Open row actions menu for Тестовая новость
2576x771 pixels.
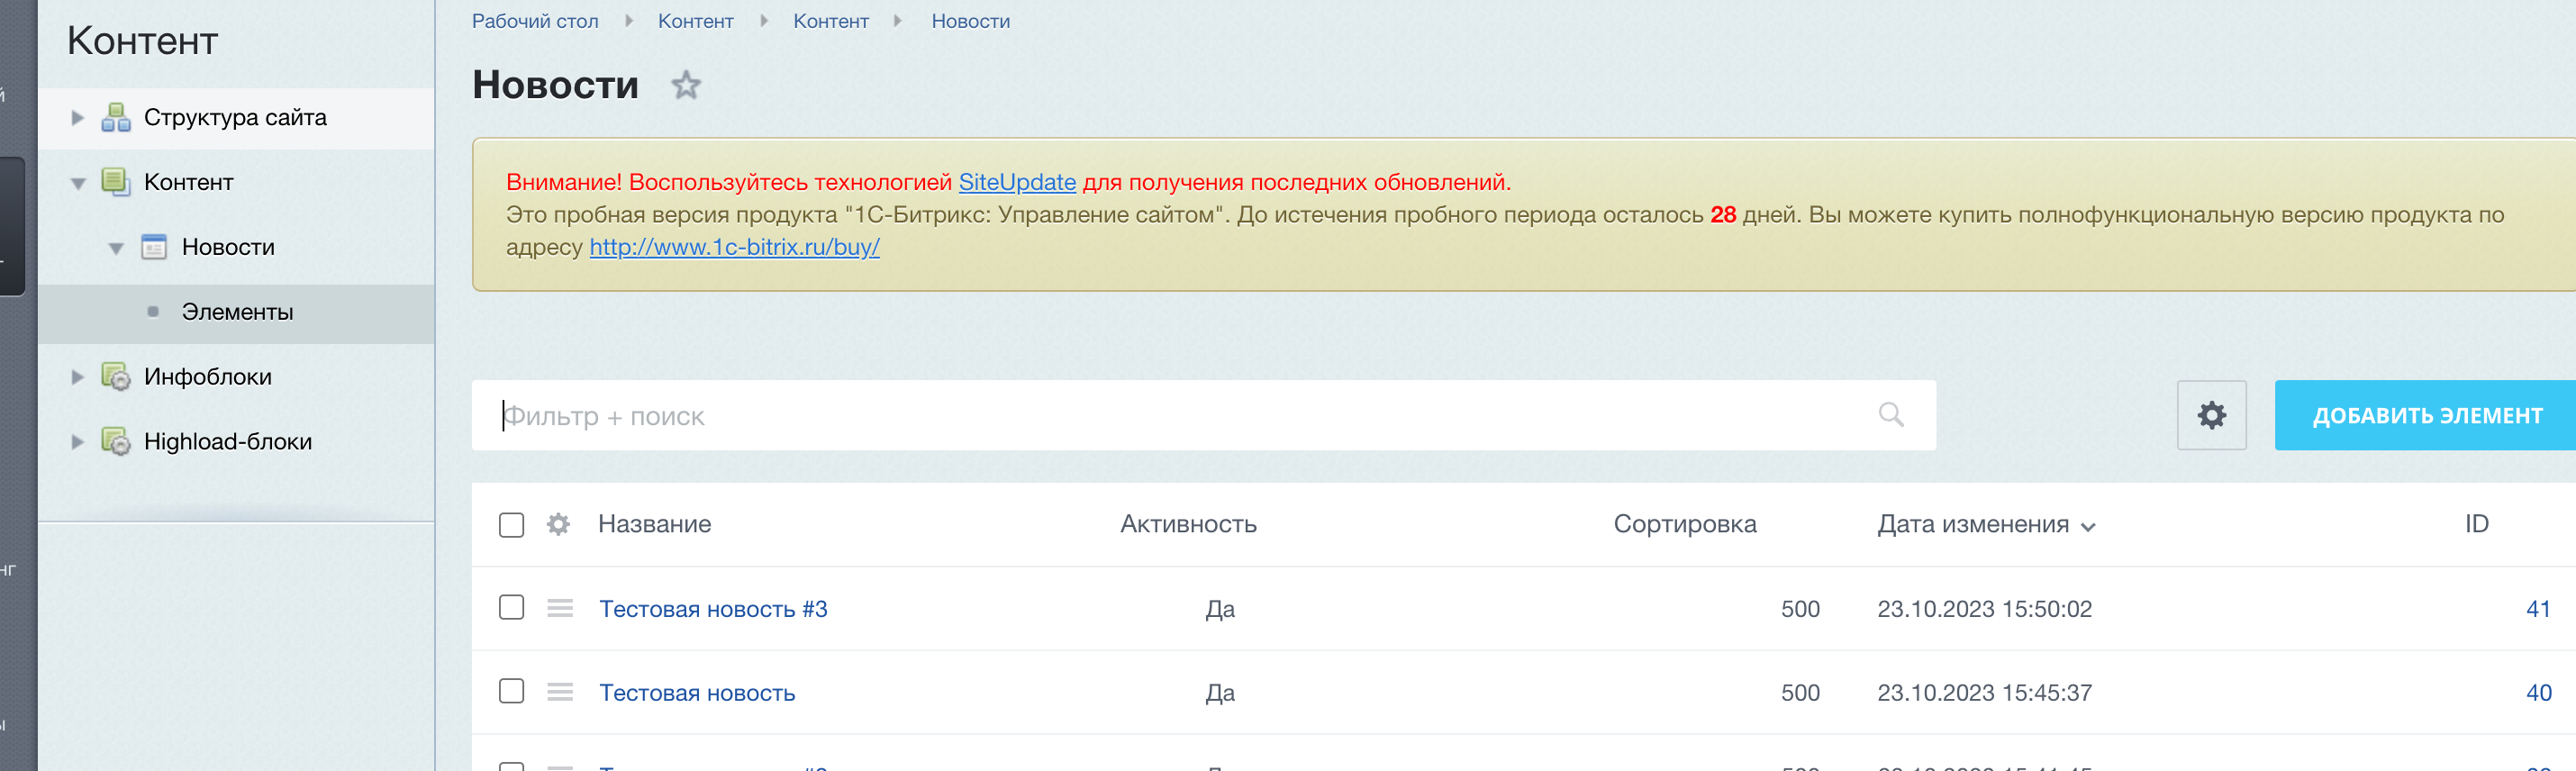pos(560,692)
